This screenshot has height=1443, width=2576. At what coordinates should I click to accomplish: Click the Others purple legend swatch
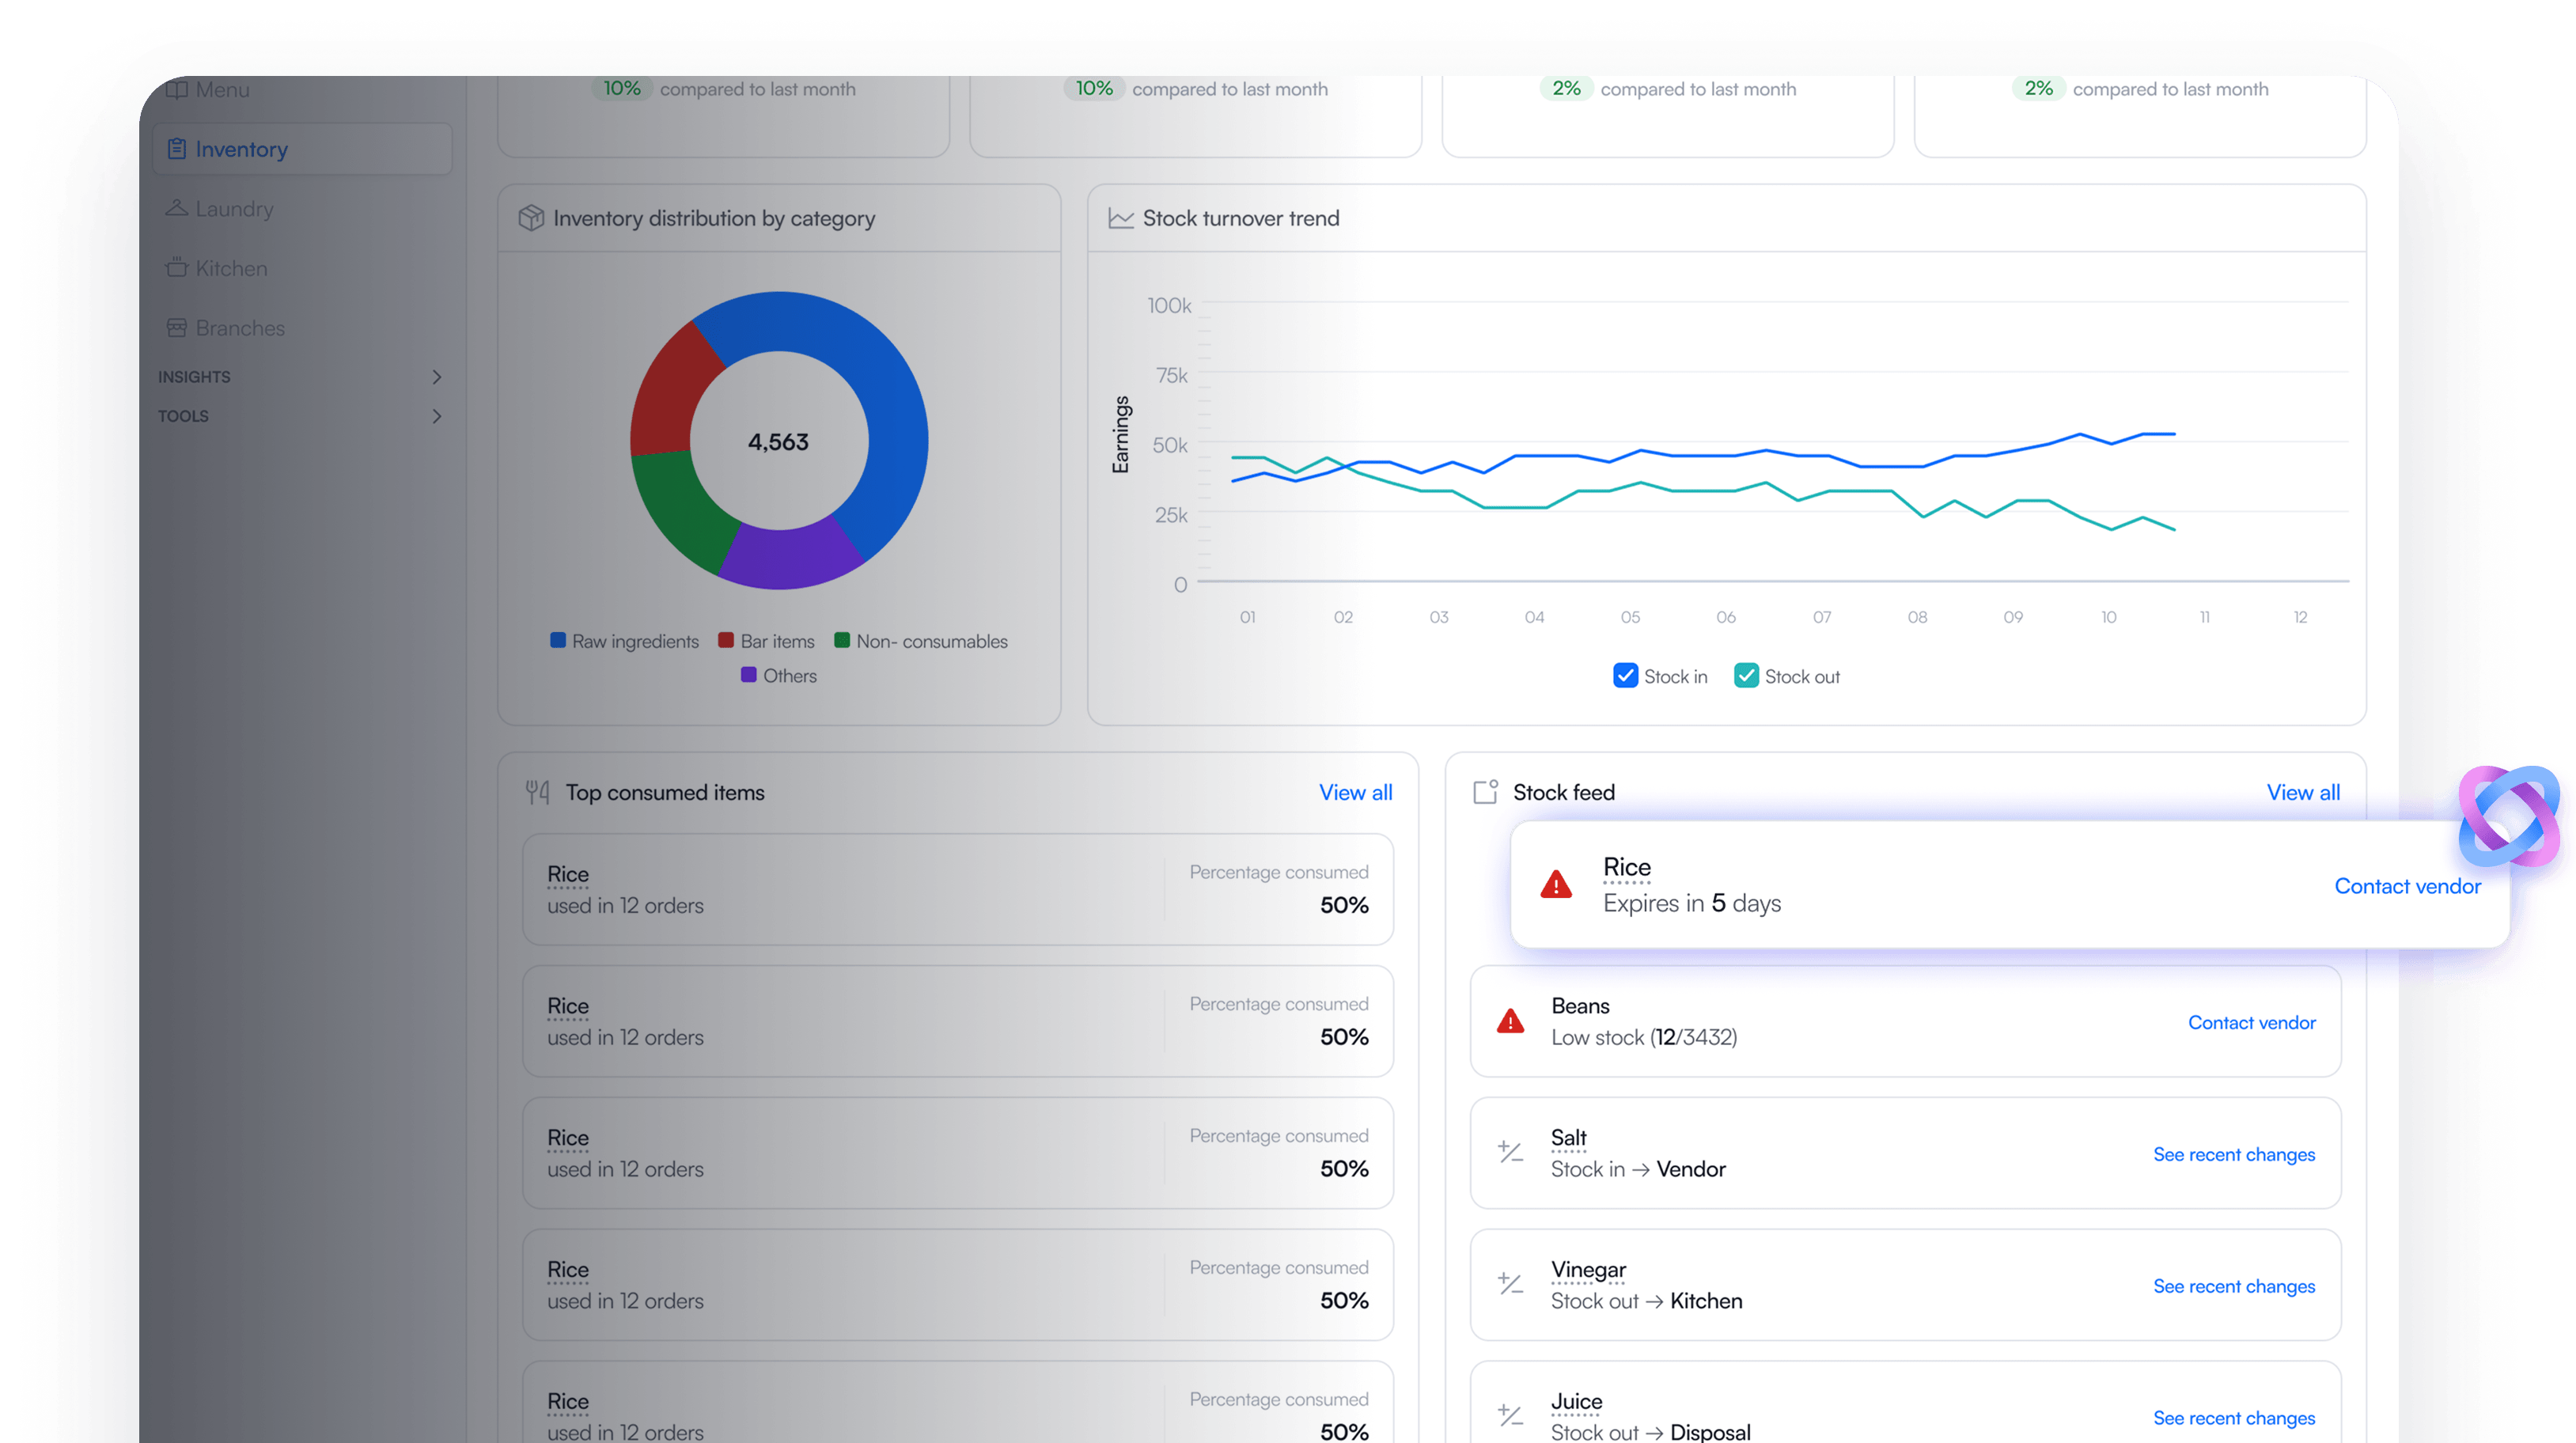pyautogui.click(x=748, y=675)
